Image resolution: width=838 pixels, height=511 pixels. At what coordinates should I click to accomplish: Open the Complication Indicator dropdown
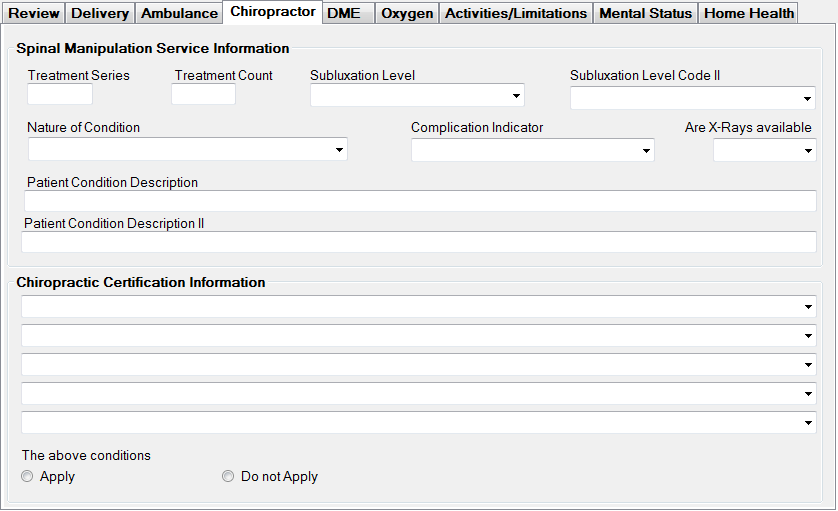(532, 150)
